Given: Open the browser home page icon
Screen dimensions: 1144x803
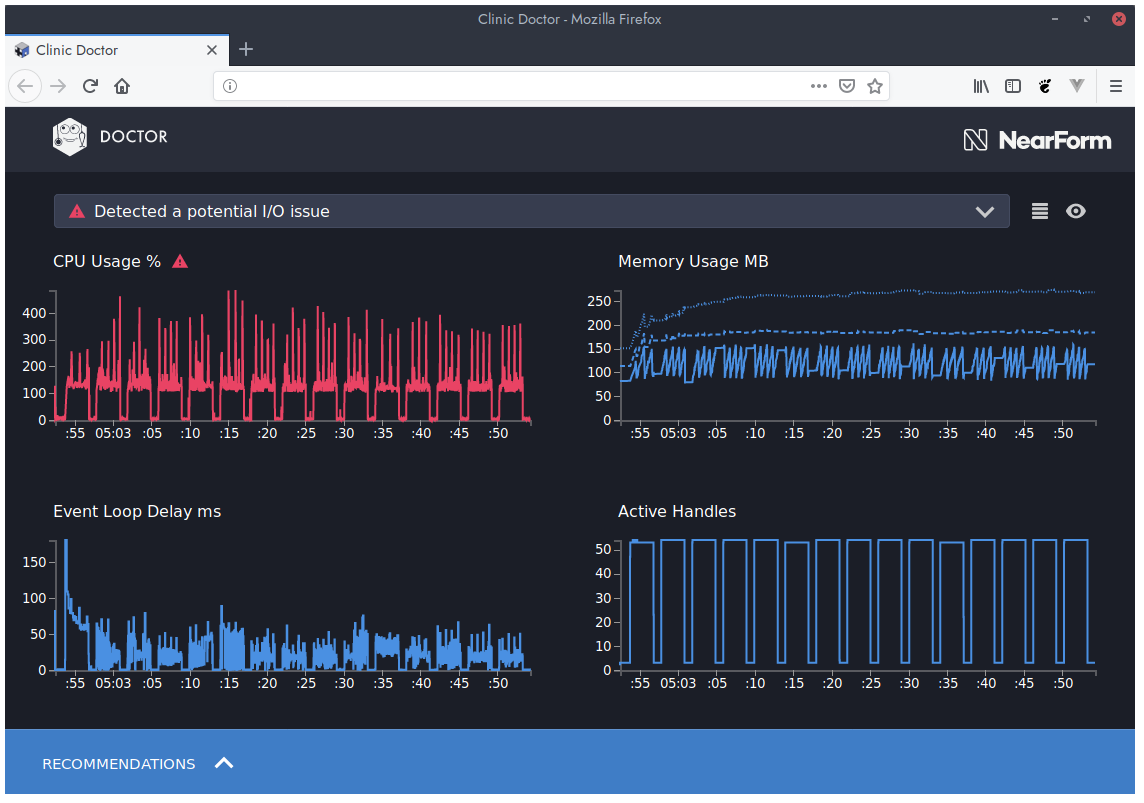Looking at the screenshot, I should 122,87.
